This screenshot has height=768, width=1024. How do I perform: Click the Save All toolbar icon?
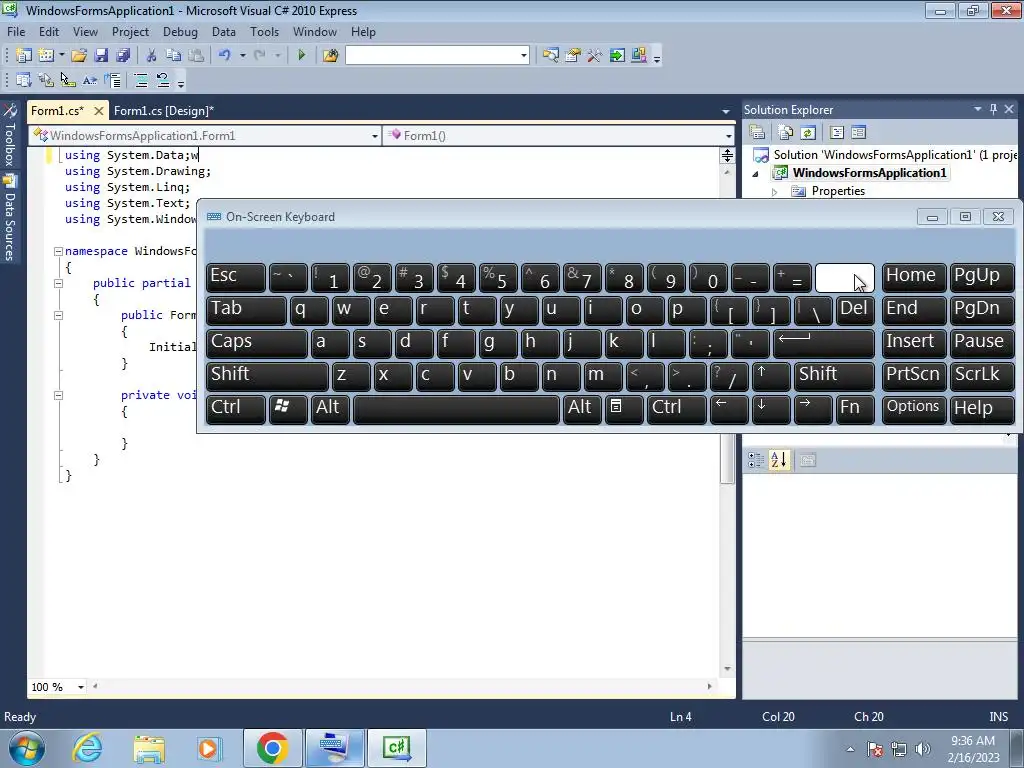click(122, 56)
